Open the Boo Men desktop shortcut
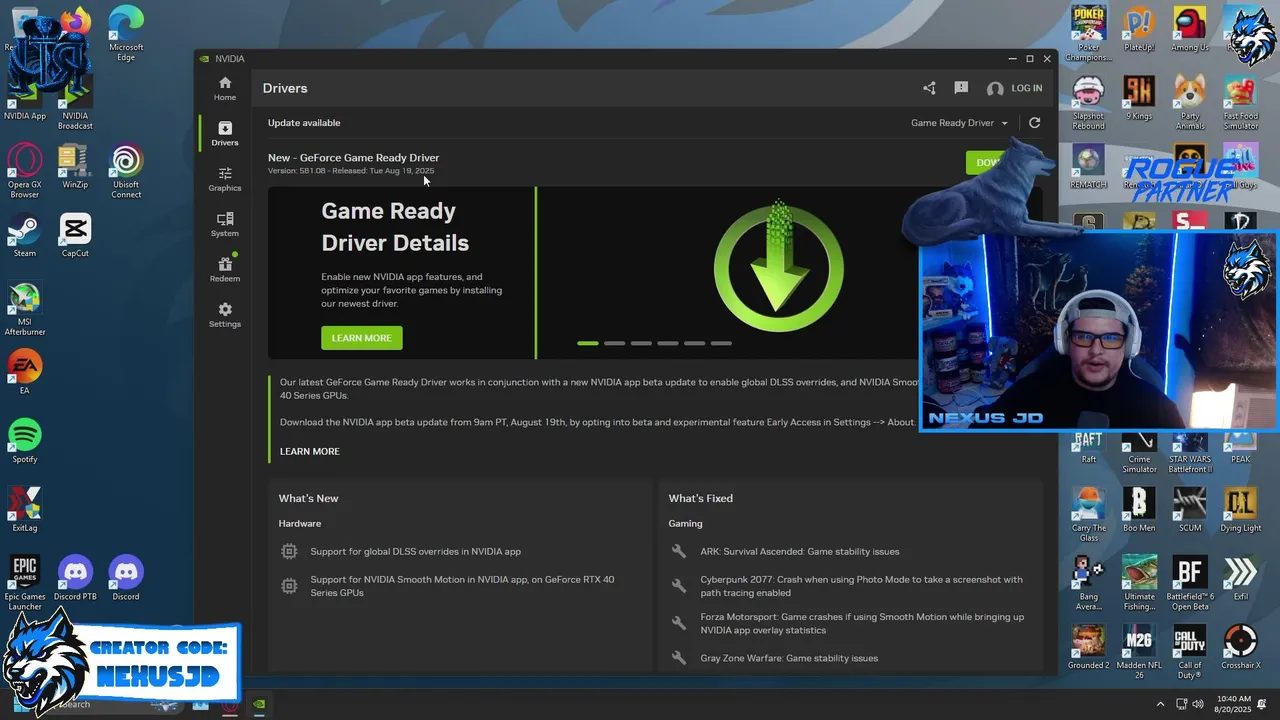This screenshot has height=720, width=1280. pos(1139,510)
